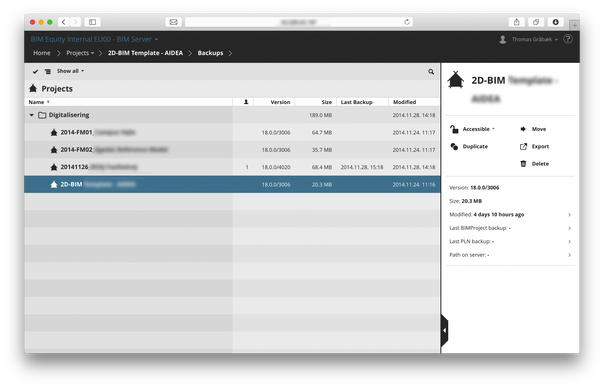Click the Projects heading house icon

(x=33, y=89)
